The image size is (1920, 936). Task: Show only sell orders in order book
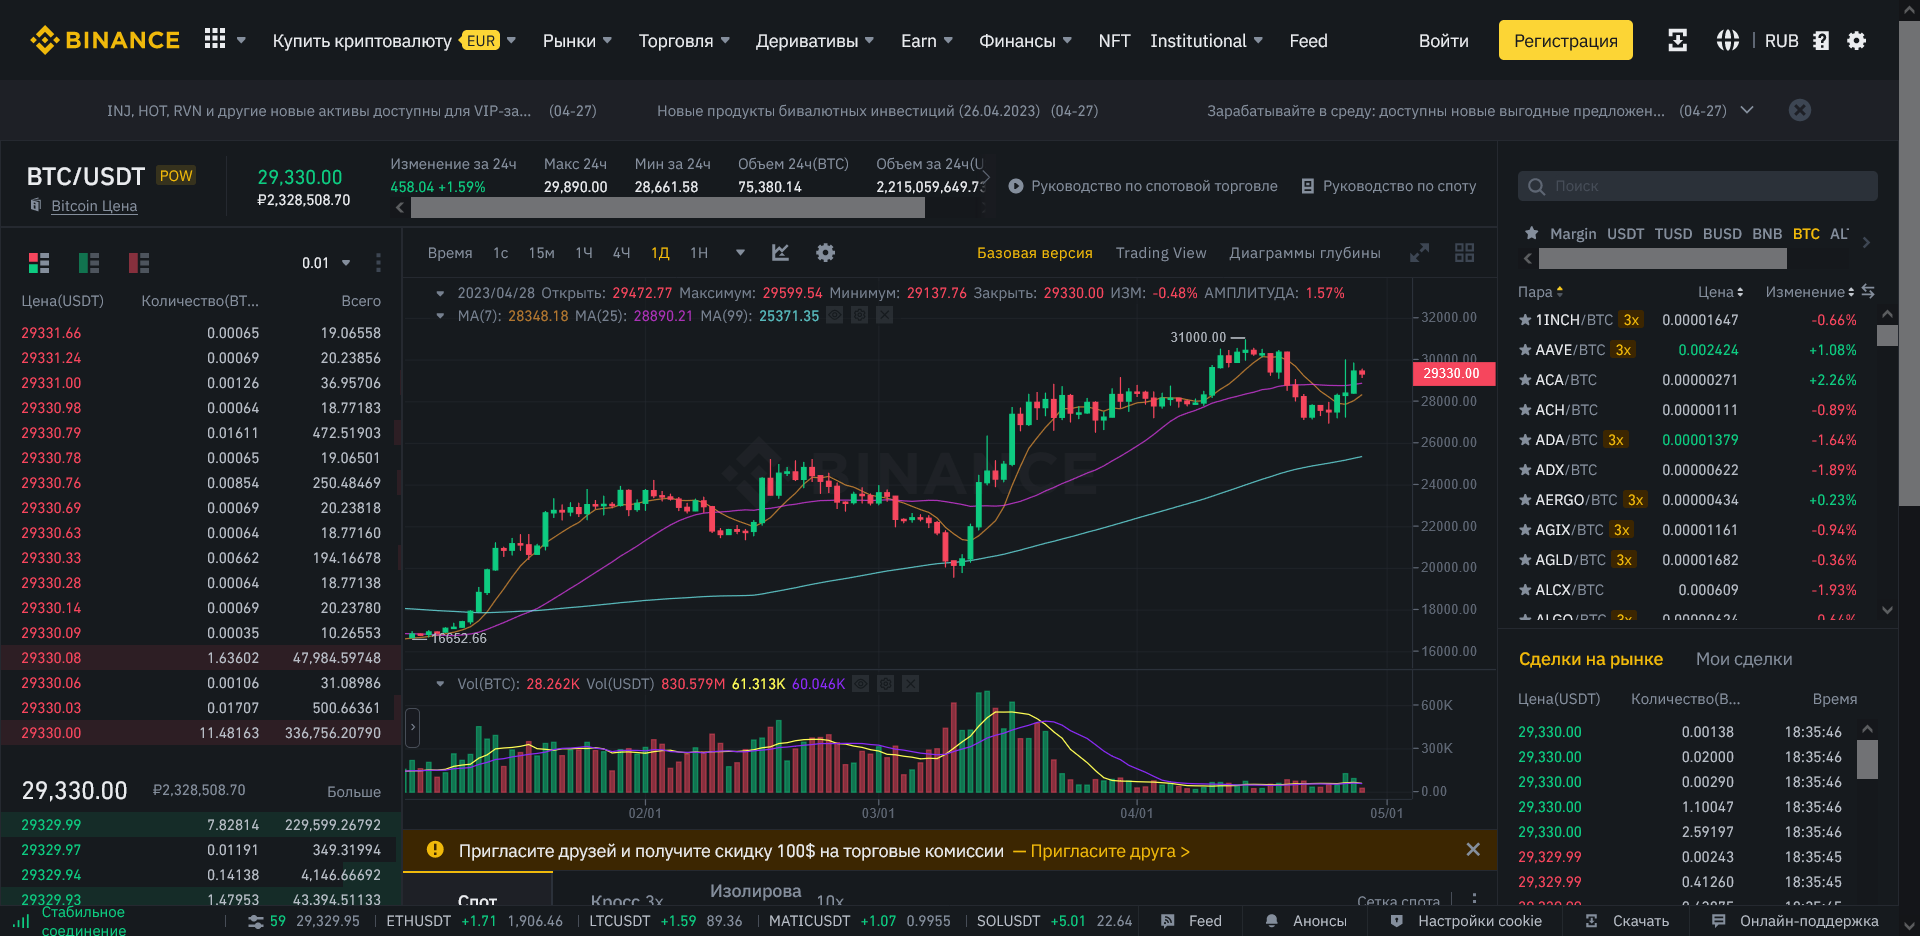tap(139, 263)
